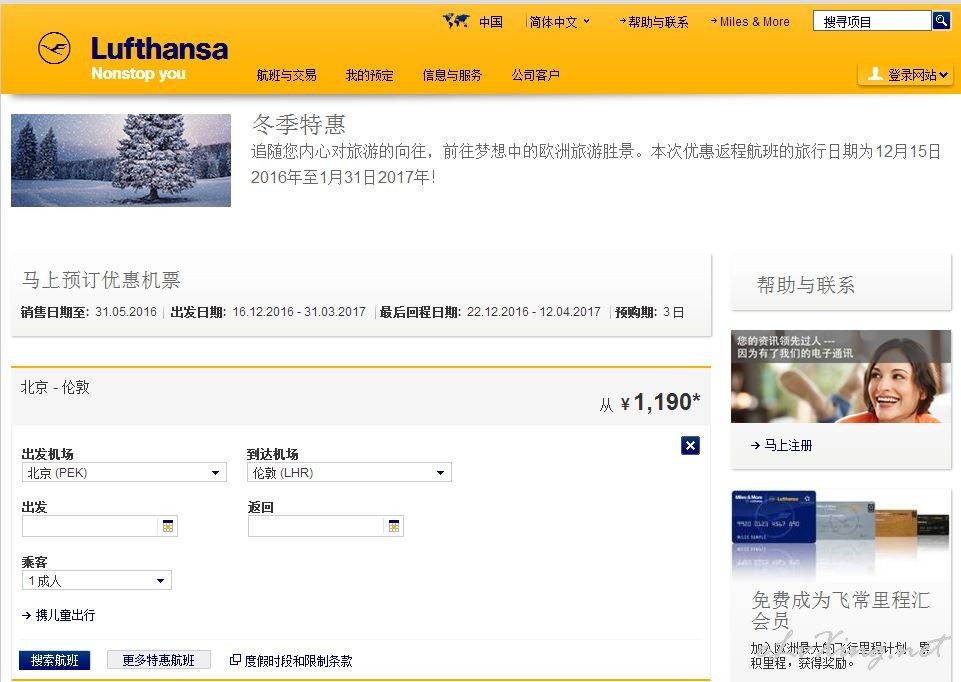Viewport: 961px width, 682px height.
Task: Click the 免费成为飞常里程汇会员 heading
Action: click(x=840, y=610)
